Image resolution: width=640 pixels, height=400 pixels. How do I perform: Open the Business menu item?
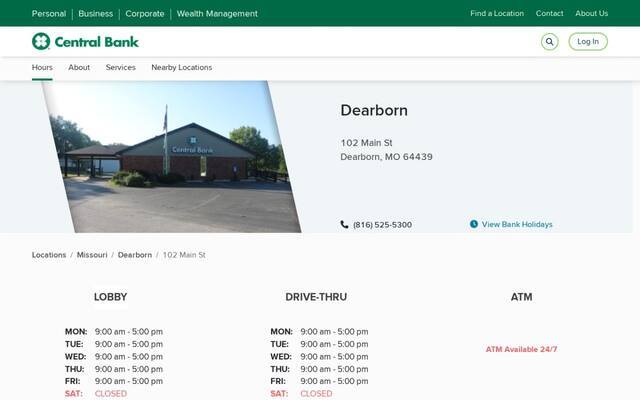coord(96,13)
